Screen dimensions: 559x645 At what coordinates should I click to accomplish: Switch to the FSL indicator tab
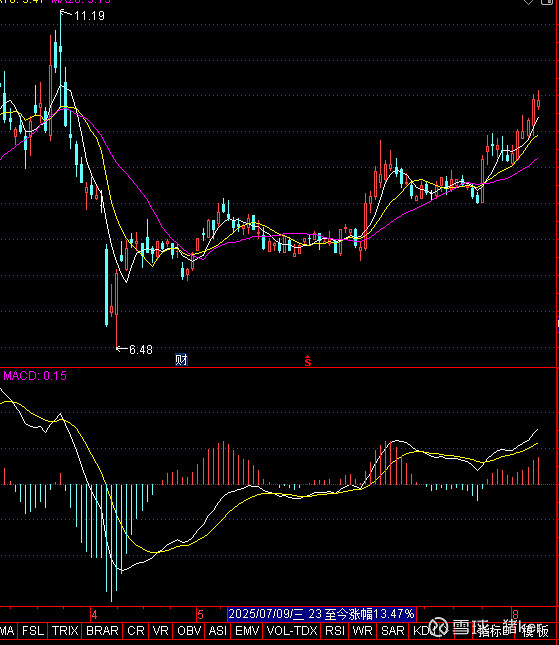coord(32,631)
